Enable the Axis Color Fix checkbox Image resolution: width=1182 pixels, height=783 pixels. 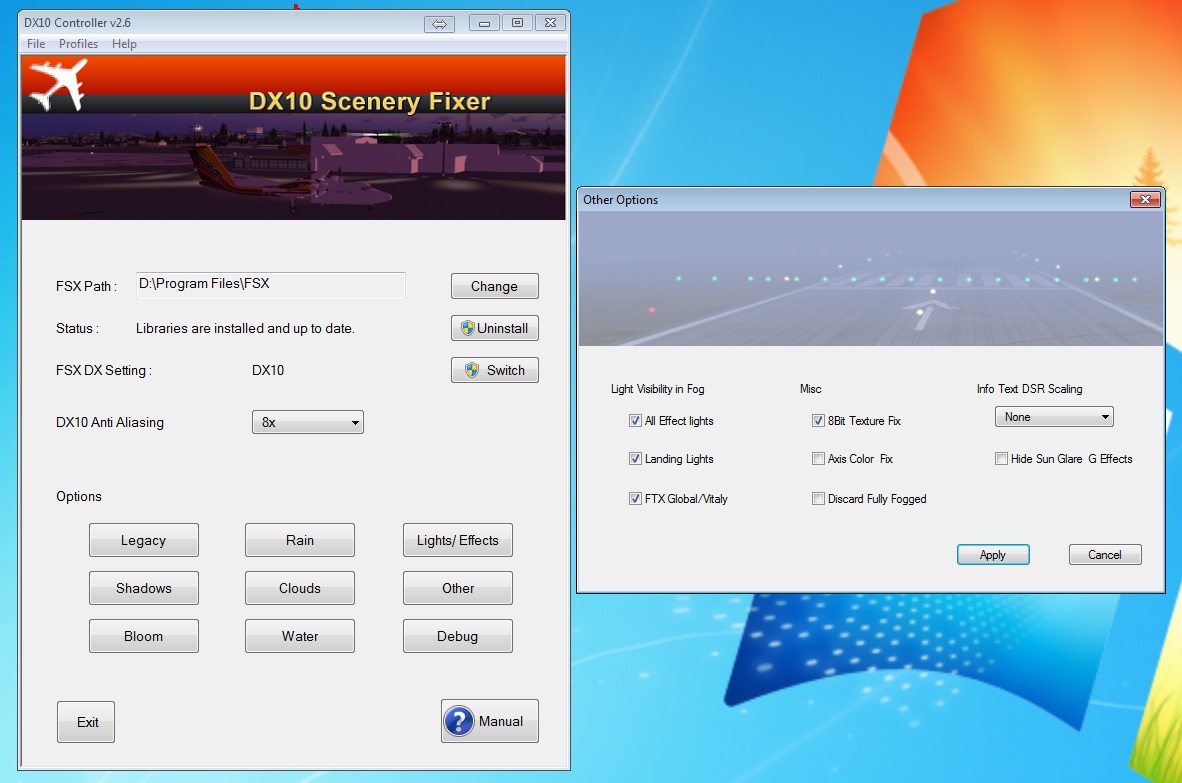coord(818,458)
